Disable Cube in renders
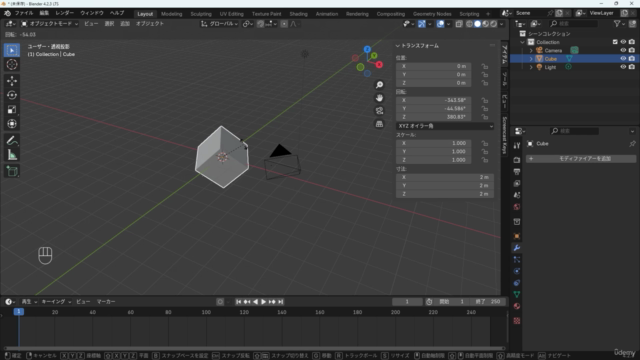Viewport: 640px width, 360px height. tap(631, 59)
